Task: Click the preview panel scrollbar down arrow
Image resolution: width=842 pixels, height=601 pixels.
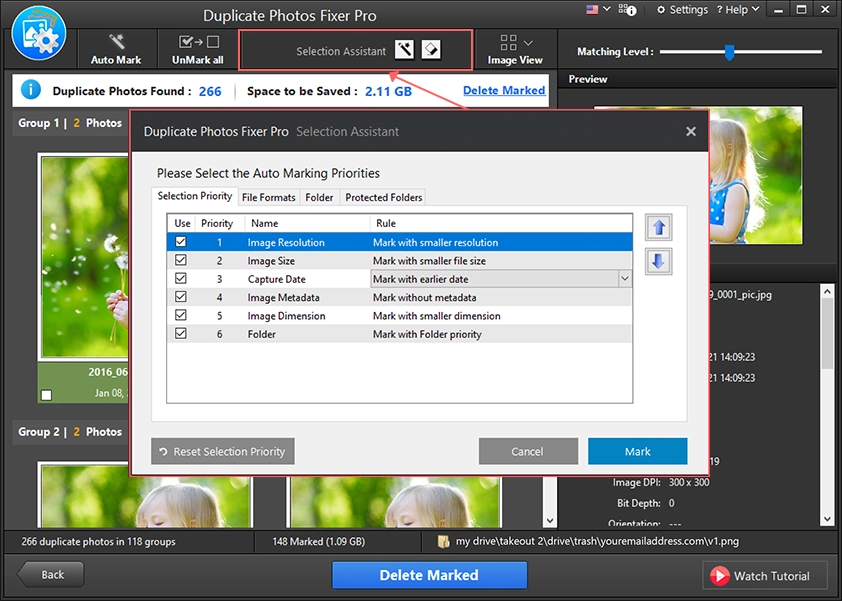Action: [827, 519]
